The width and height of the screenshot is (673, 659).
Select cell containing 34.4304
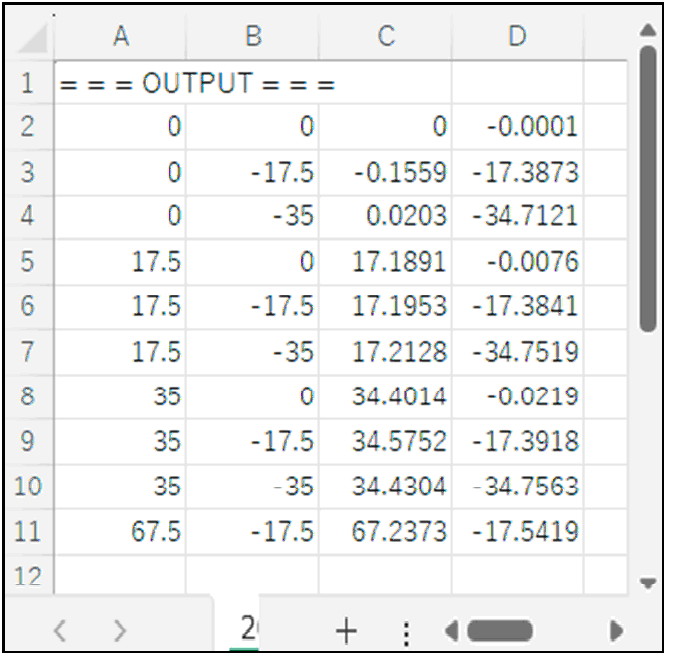pos(386,487)
